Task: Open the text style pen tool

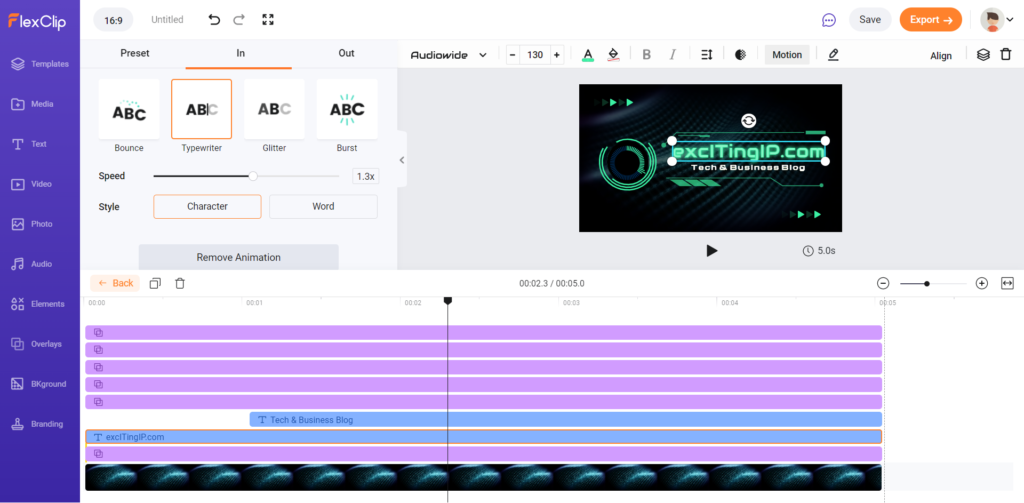Action: (x=833, y=55)
